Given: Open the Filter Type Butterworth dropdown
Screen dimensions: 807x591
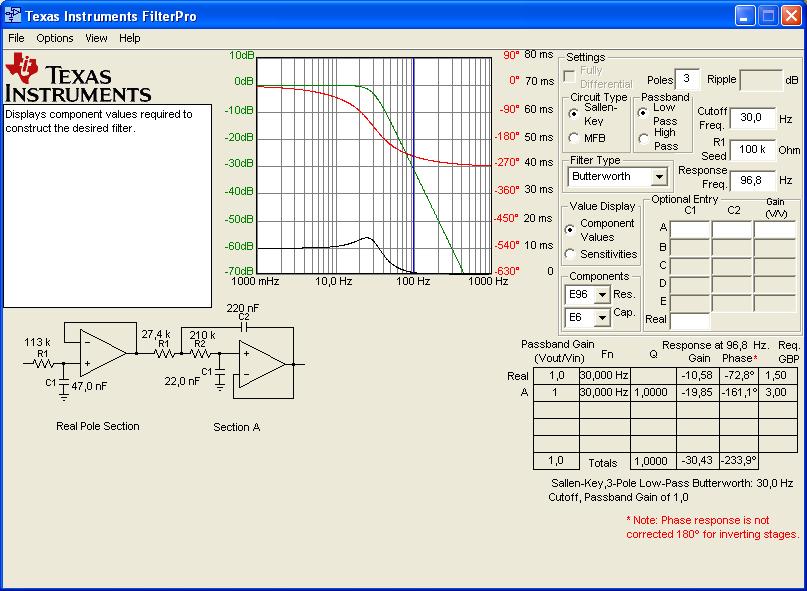Looking at the screenshot, I should (x=658, y=177).
